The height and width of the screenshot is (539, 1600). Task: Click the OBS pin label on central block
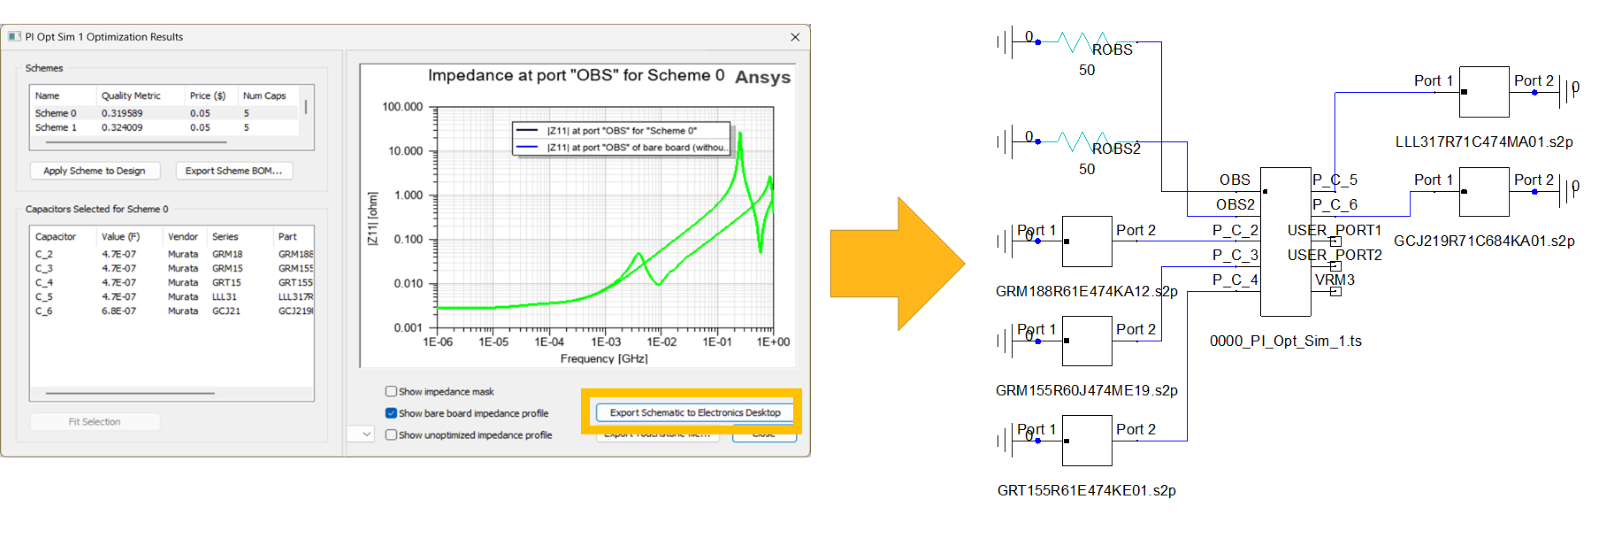point(1235,180)
